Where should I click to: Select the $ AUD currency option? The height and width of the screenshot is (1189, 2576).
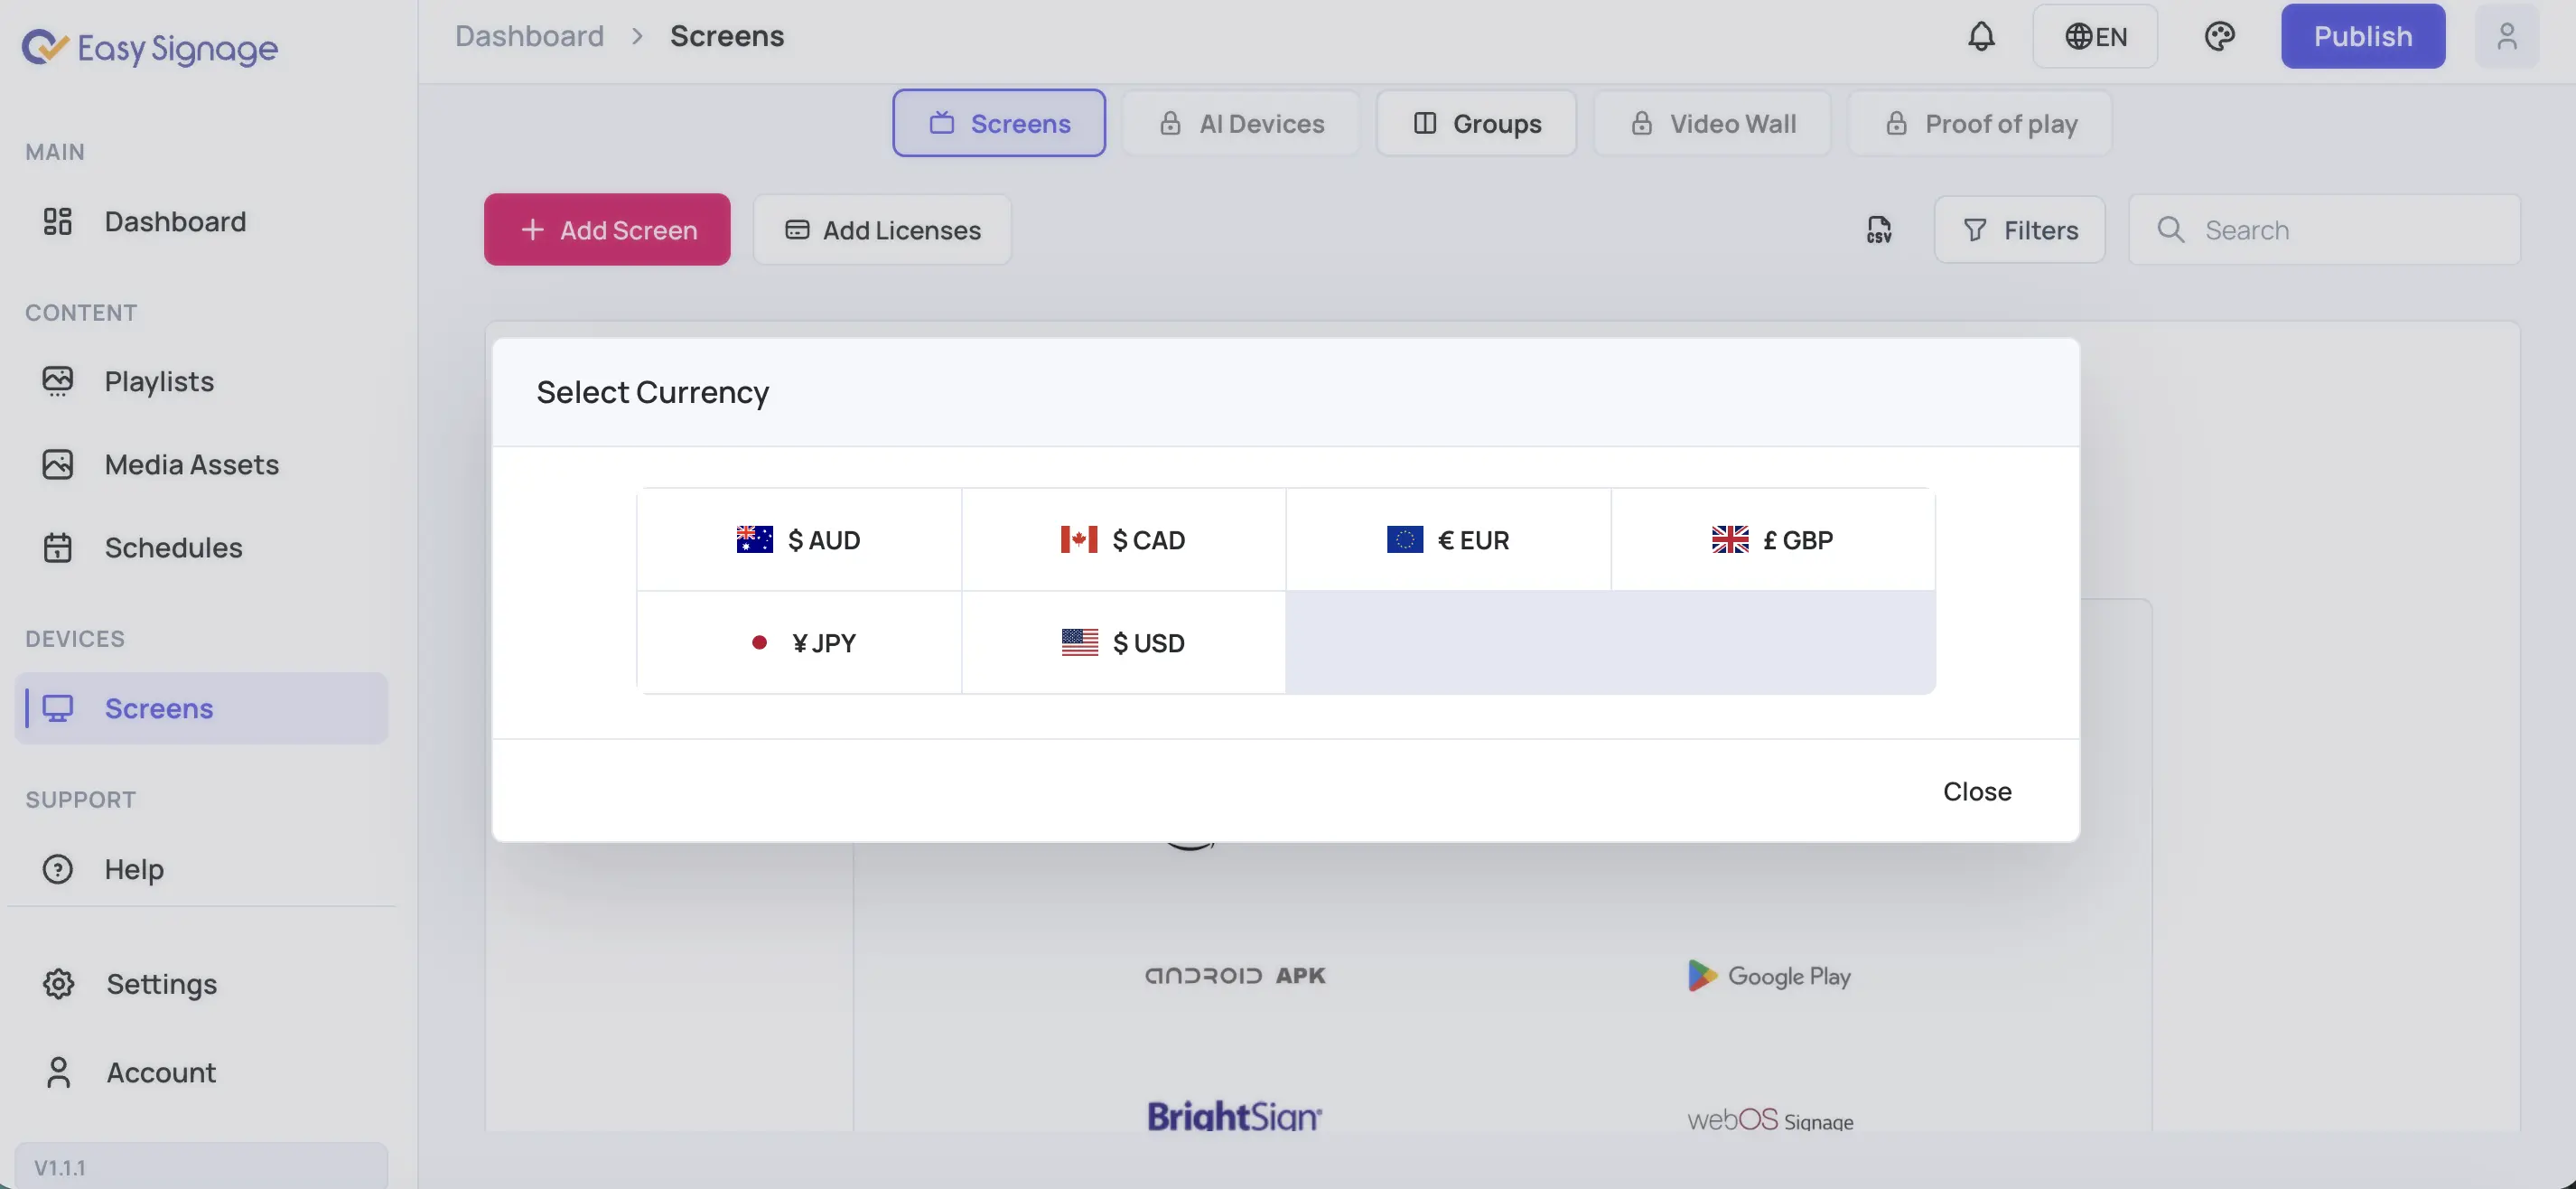(799, 540)
